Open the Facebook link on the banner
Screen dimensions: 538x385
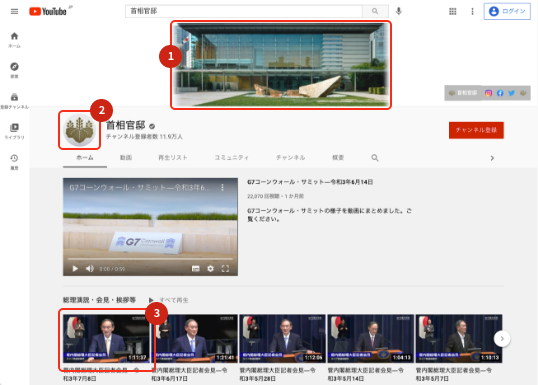500,93
